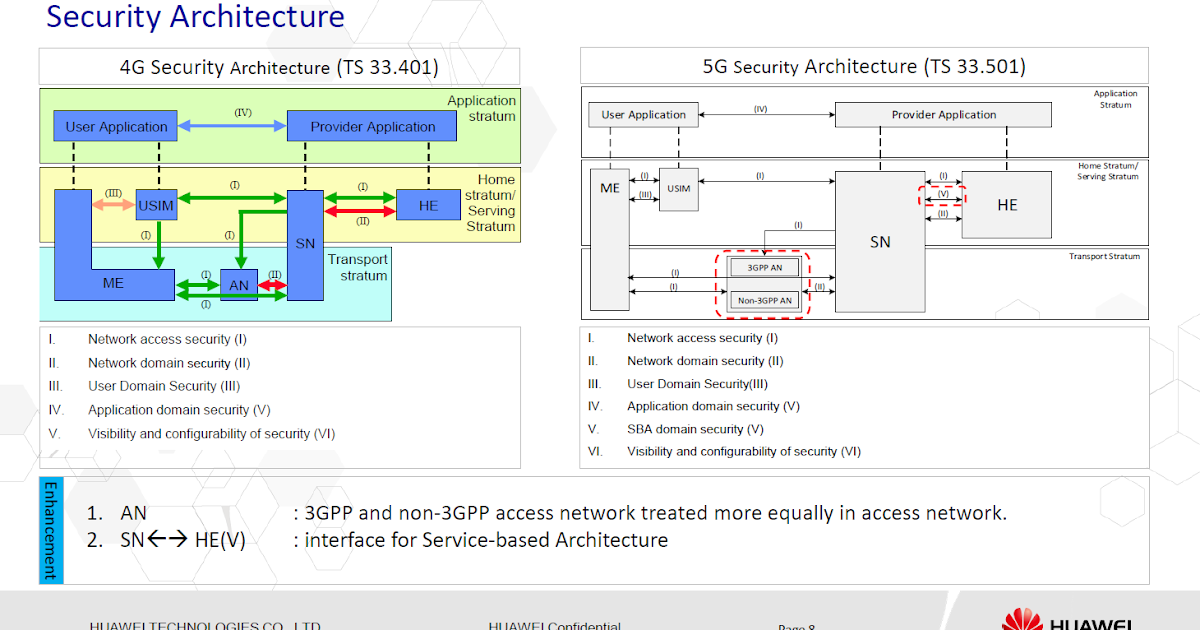Viewport: 1200px width, 630px height.
Task: Select the Non-3GPP AN box
Action: point(765,299)
